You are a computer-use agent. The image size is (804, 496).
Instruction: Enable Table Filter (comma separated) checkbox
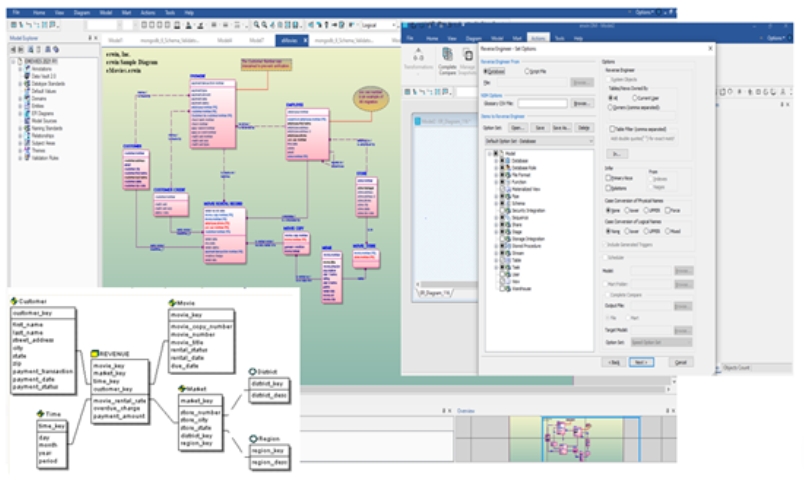tap(612, 129)
